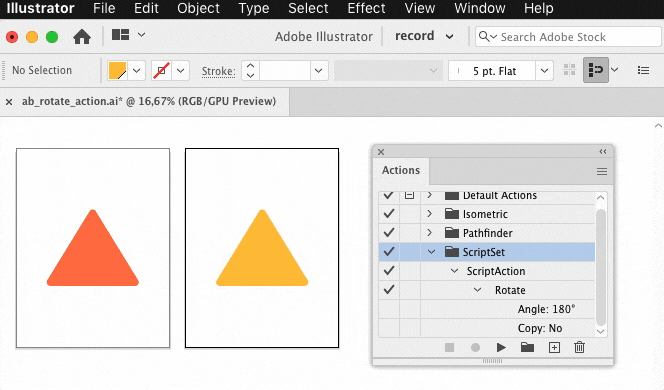Click the Play Current Selection button
664x390 pixels.
501,348
